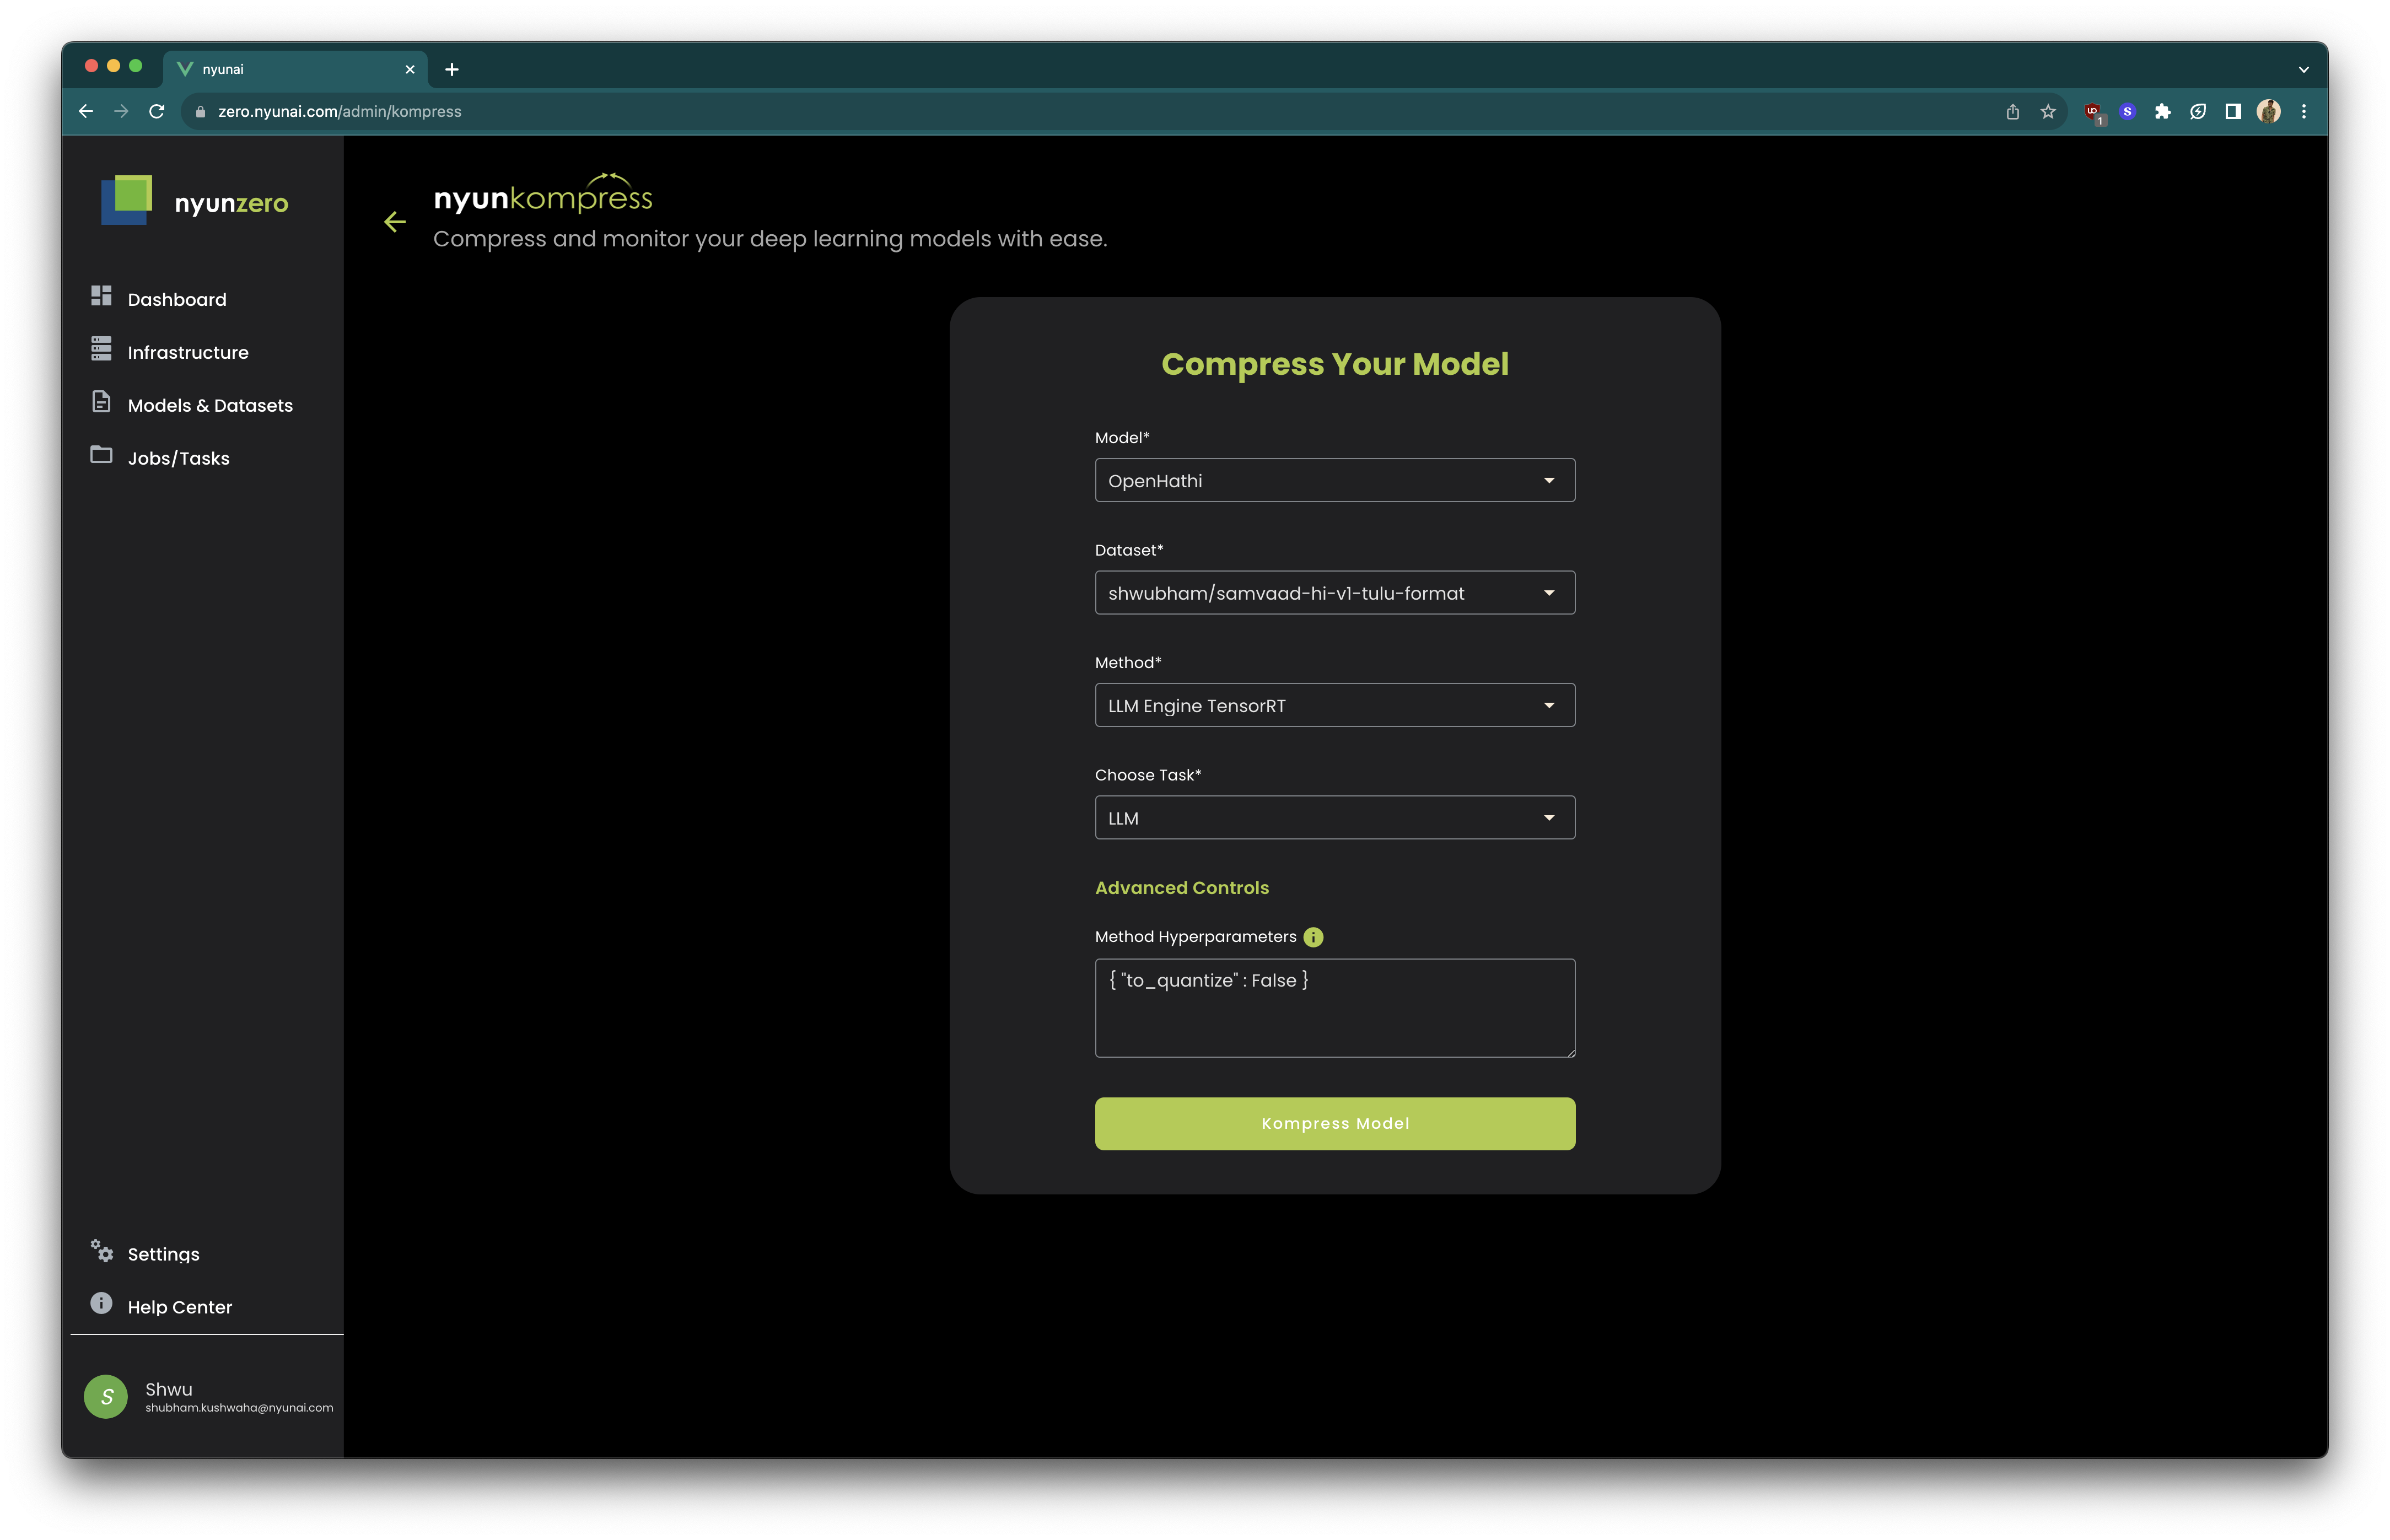2390x1540 pixels.
Task: Click the site lock icon
Action: [200, 112]
